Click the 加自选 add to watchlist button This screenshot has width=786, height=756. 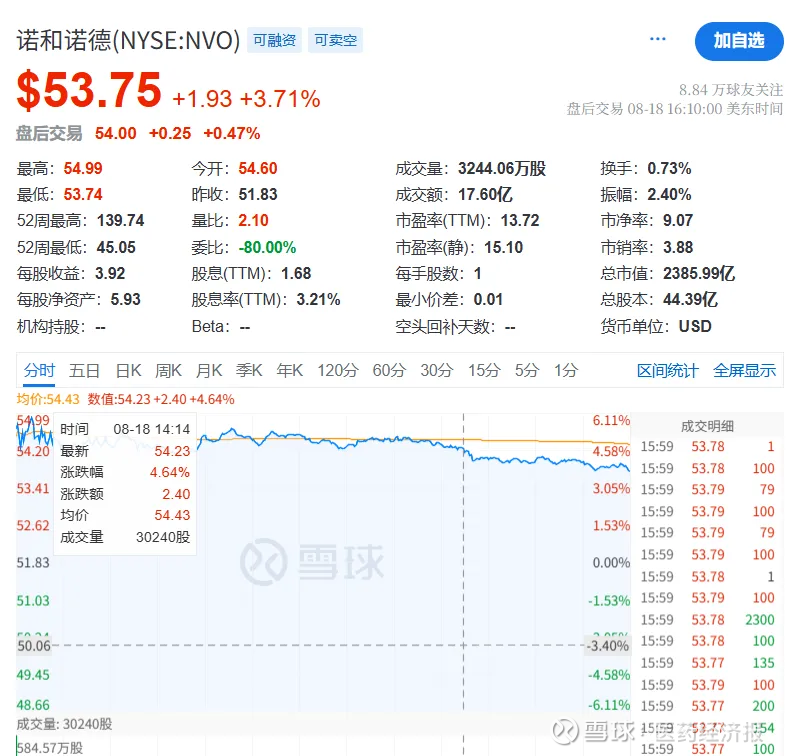click(738, 41)
